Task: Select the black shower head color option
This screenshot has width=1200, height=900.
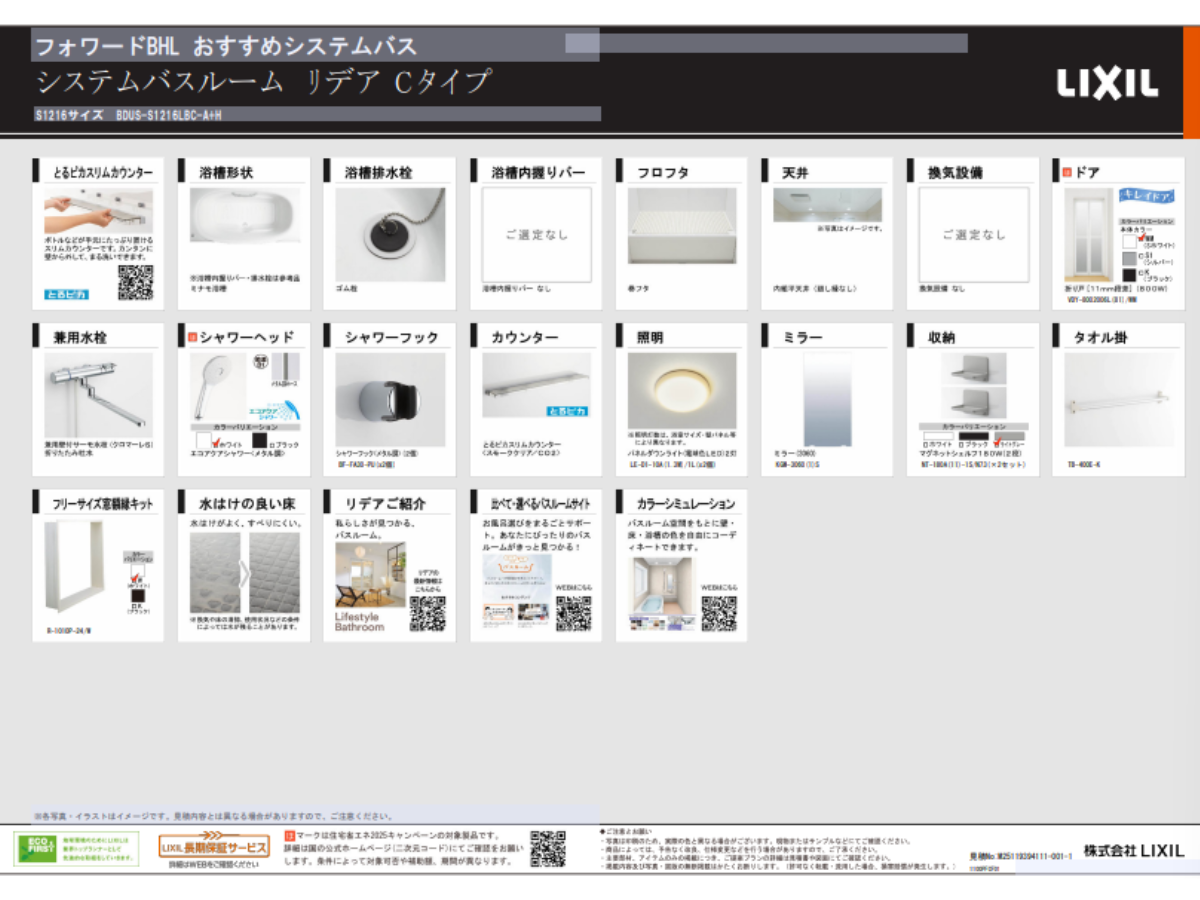Action: point(259,442)
